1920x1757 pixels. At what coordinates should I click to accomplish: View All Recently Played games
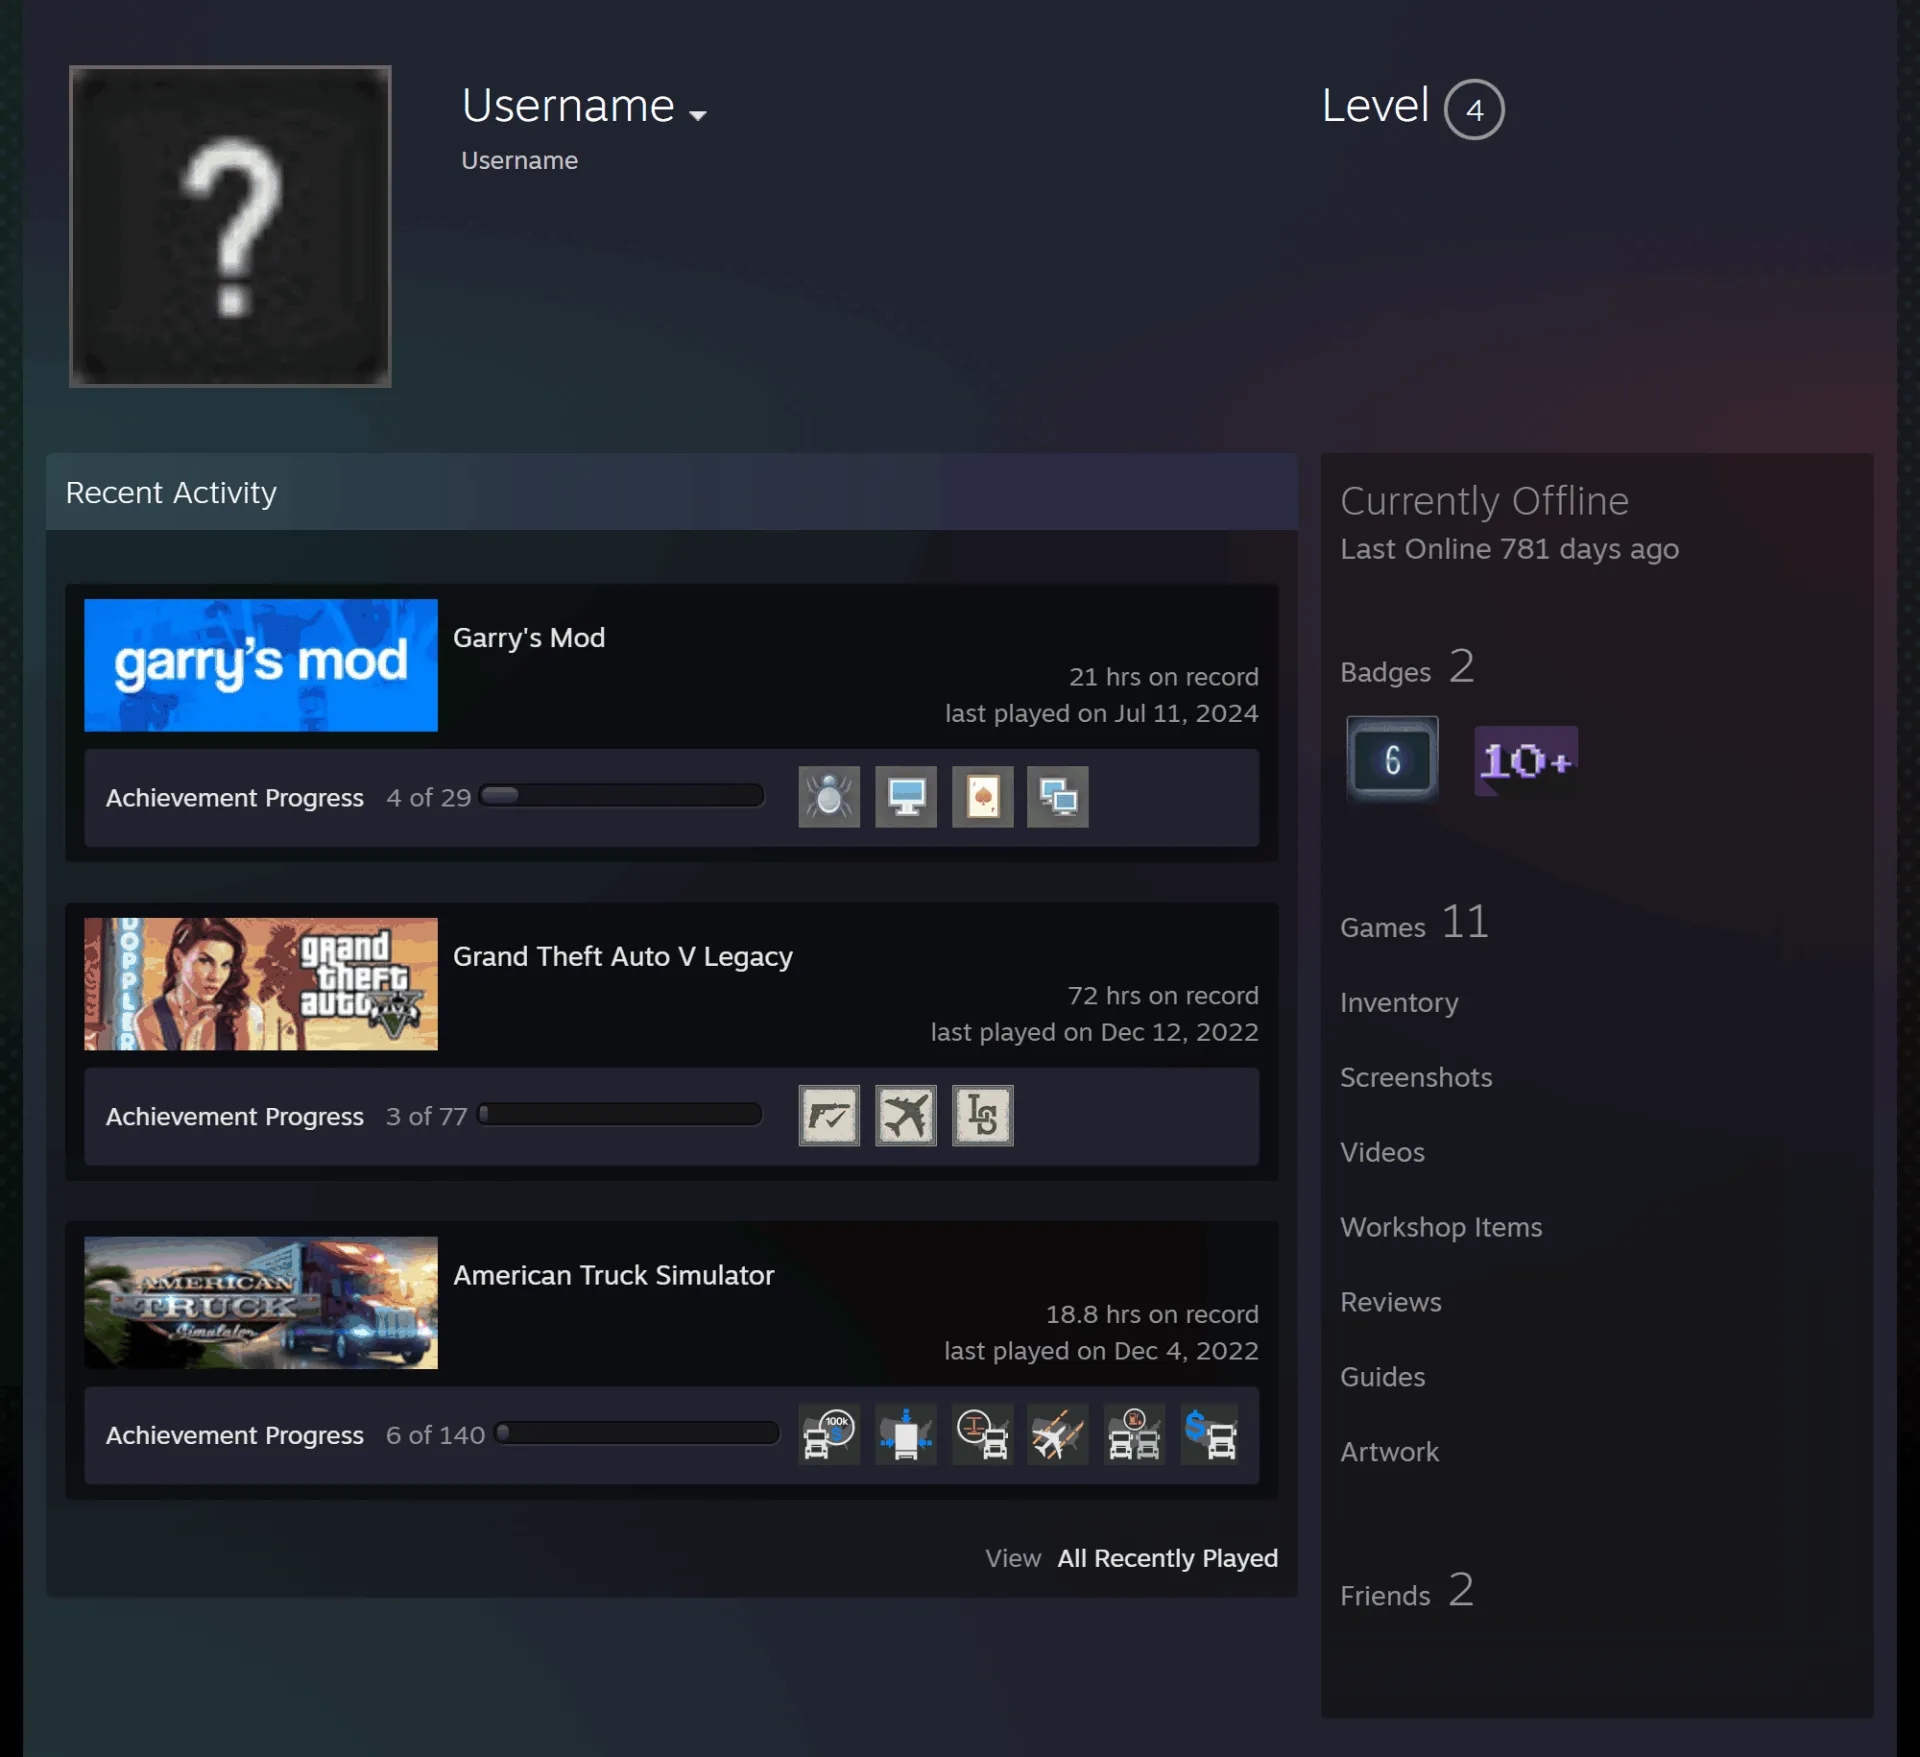[x=1167, y=1558]
